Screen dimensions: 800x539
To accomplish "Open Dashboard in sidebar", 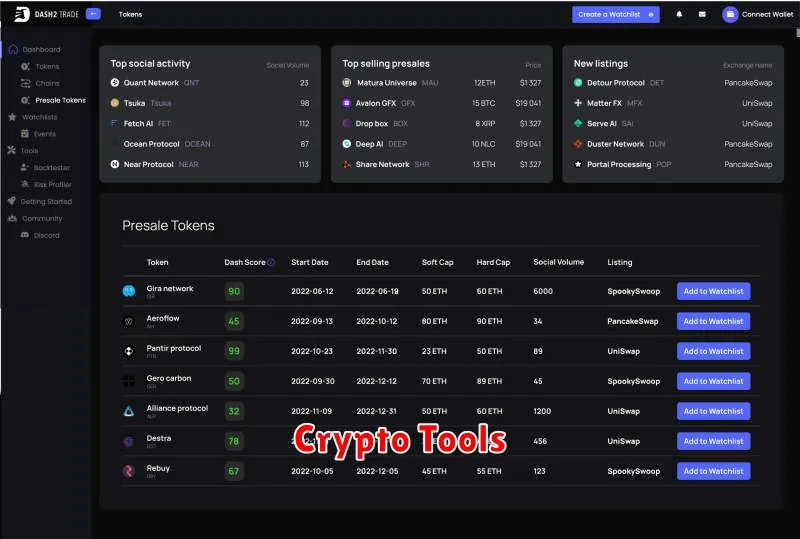I will pyautogui.click(x=35, y=50).
